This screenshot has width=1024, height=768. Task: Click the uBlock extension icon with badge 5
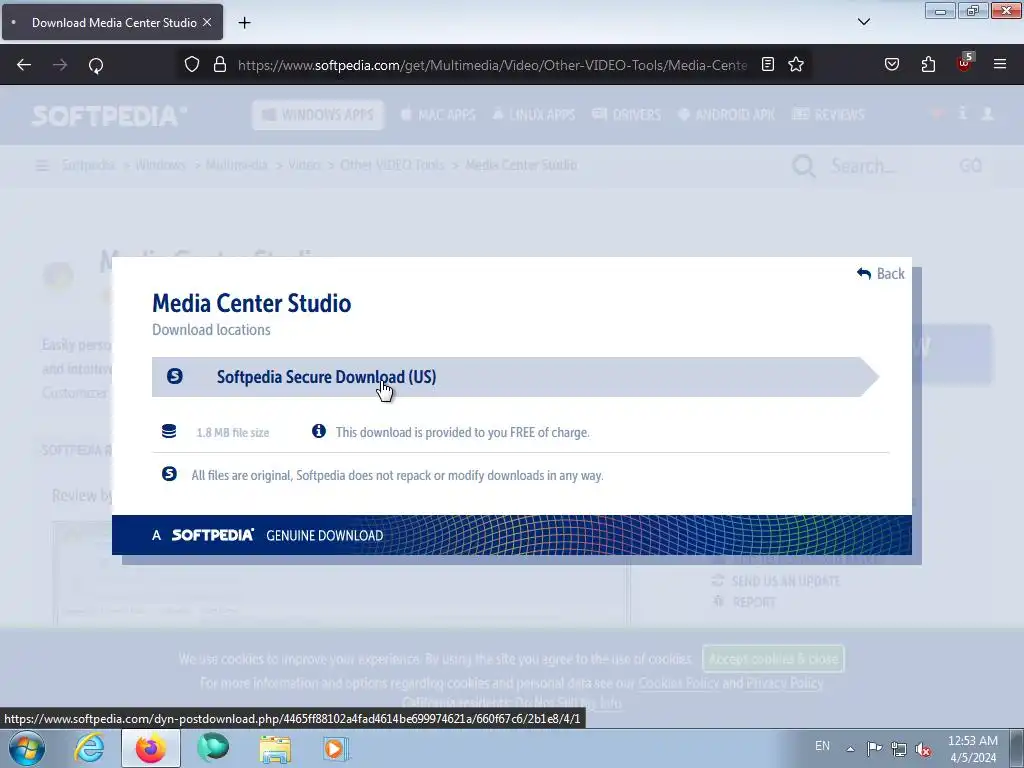click(965, 63)
